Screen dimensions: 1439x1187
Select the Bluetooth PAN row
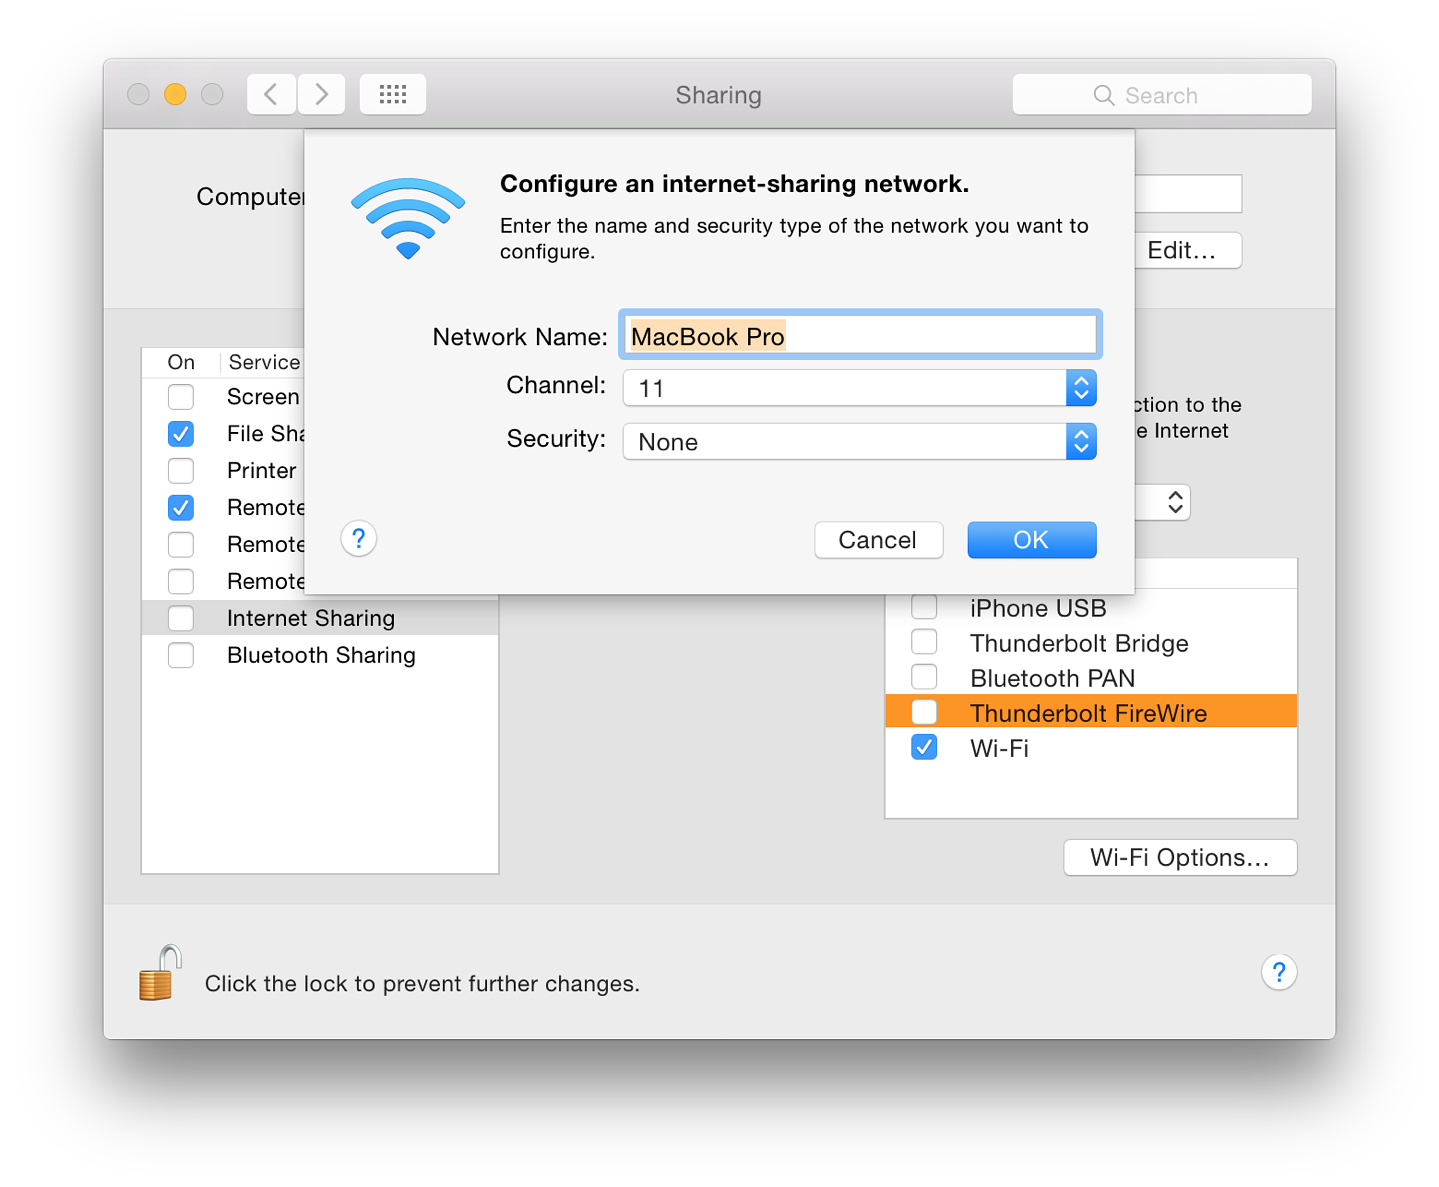tap(1091, 677)
